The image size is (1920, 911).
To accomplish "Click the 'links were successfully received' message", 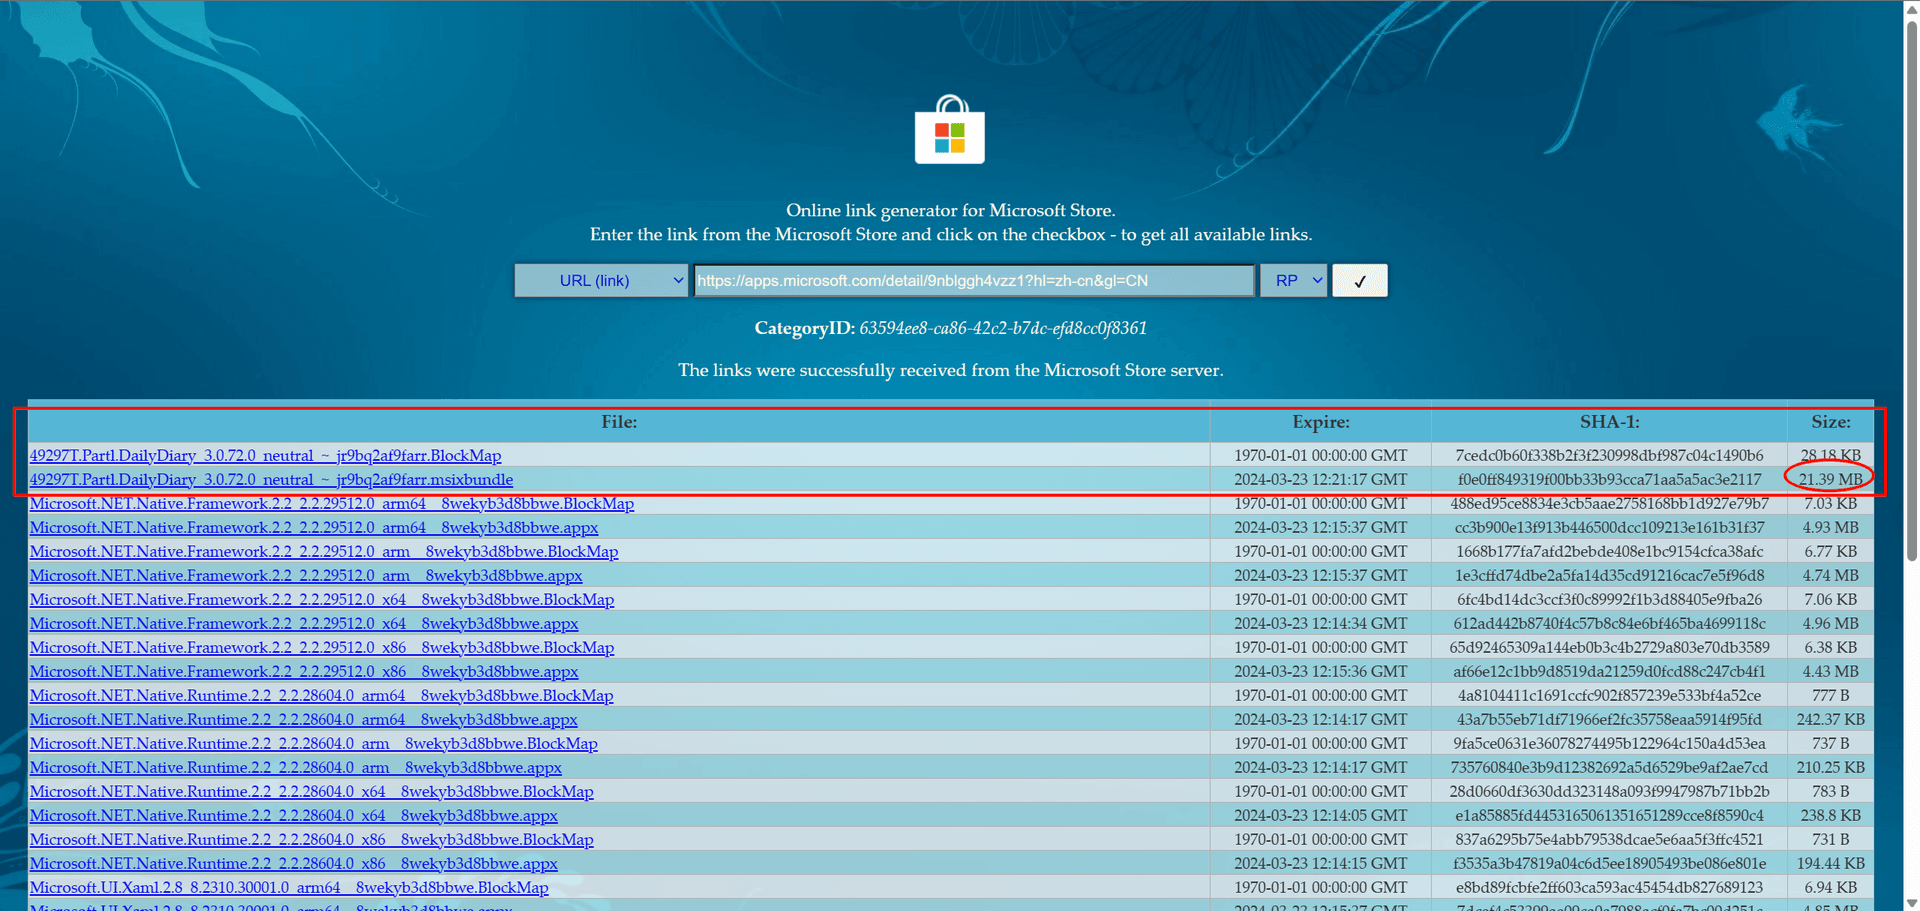I will point(950,370).
